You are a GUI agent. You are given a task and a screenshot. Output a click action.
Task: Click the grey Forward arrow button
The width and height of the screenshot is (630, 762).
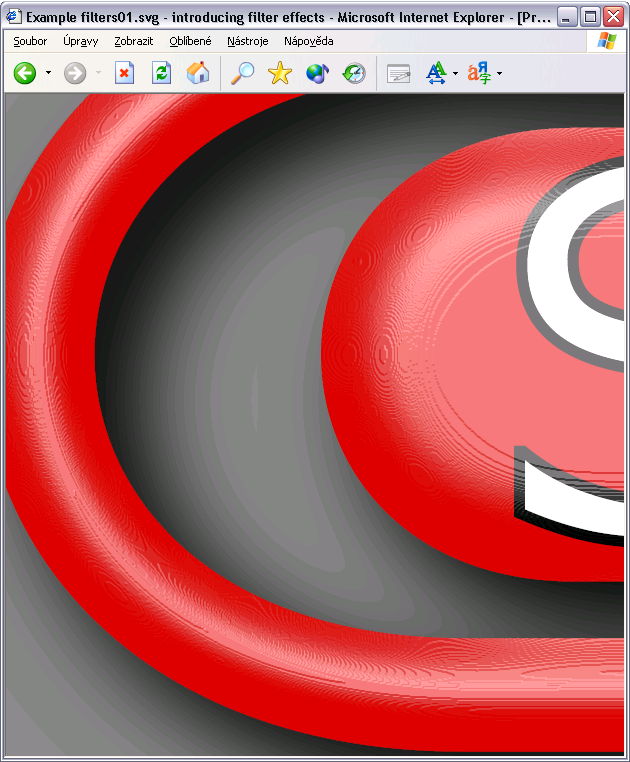tap(75, 73)
